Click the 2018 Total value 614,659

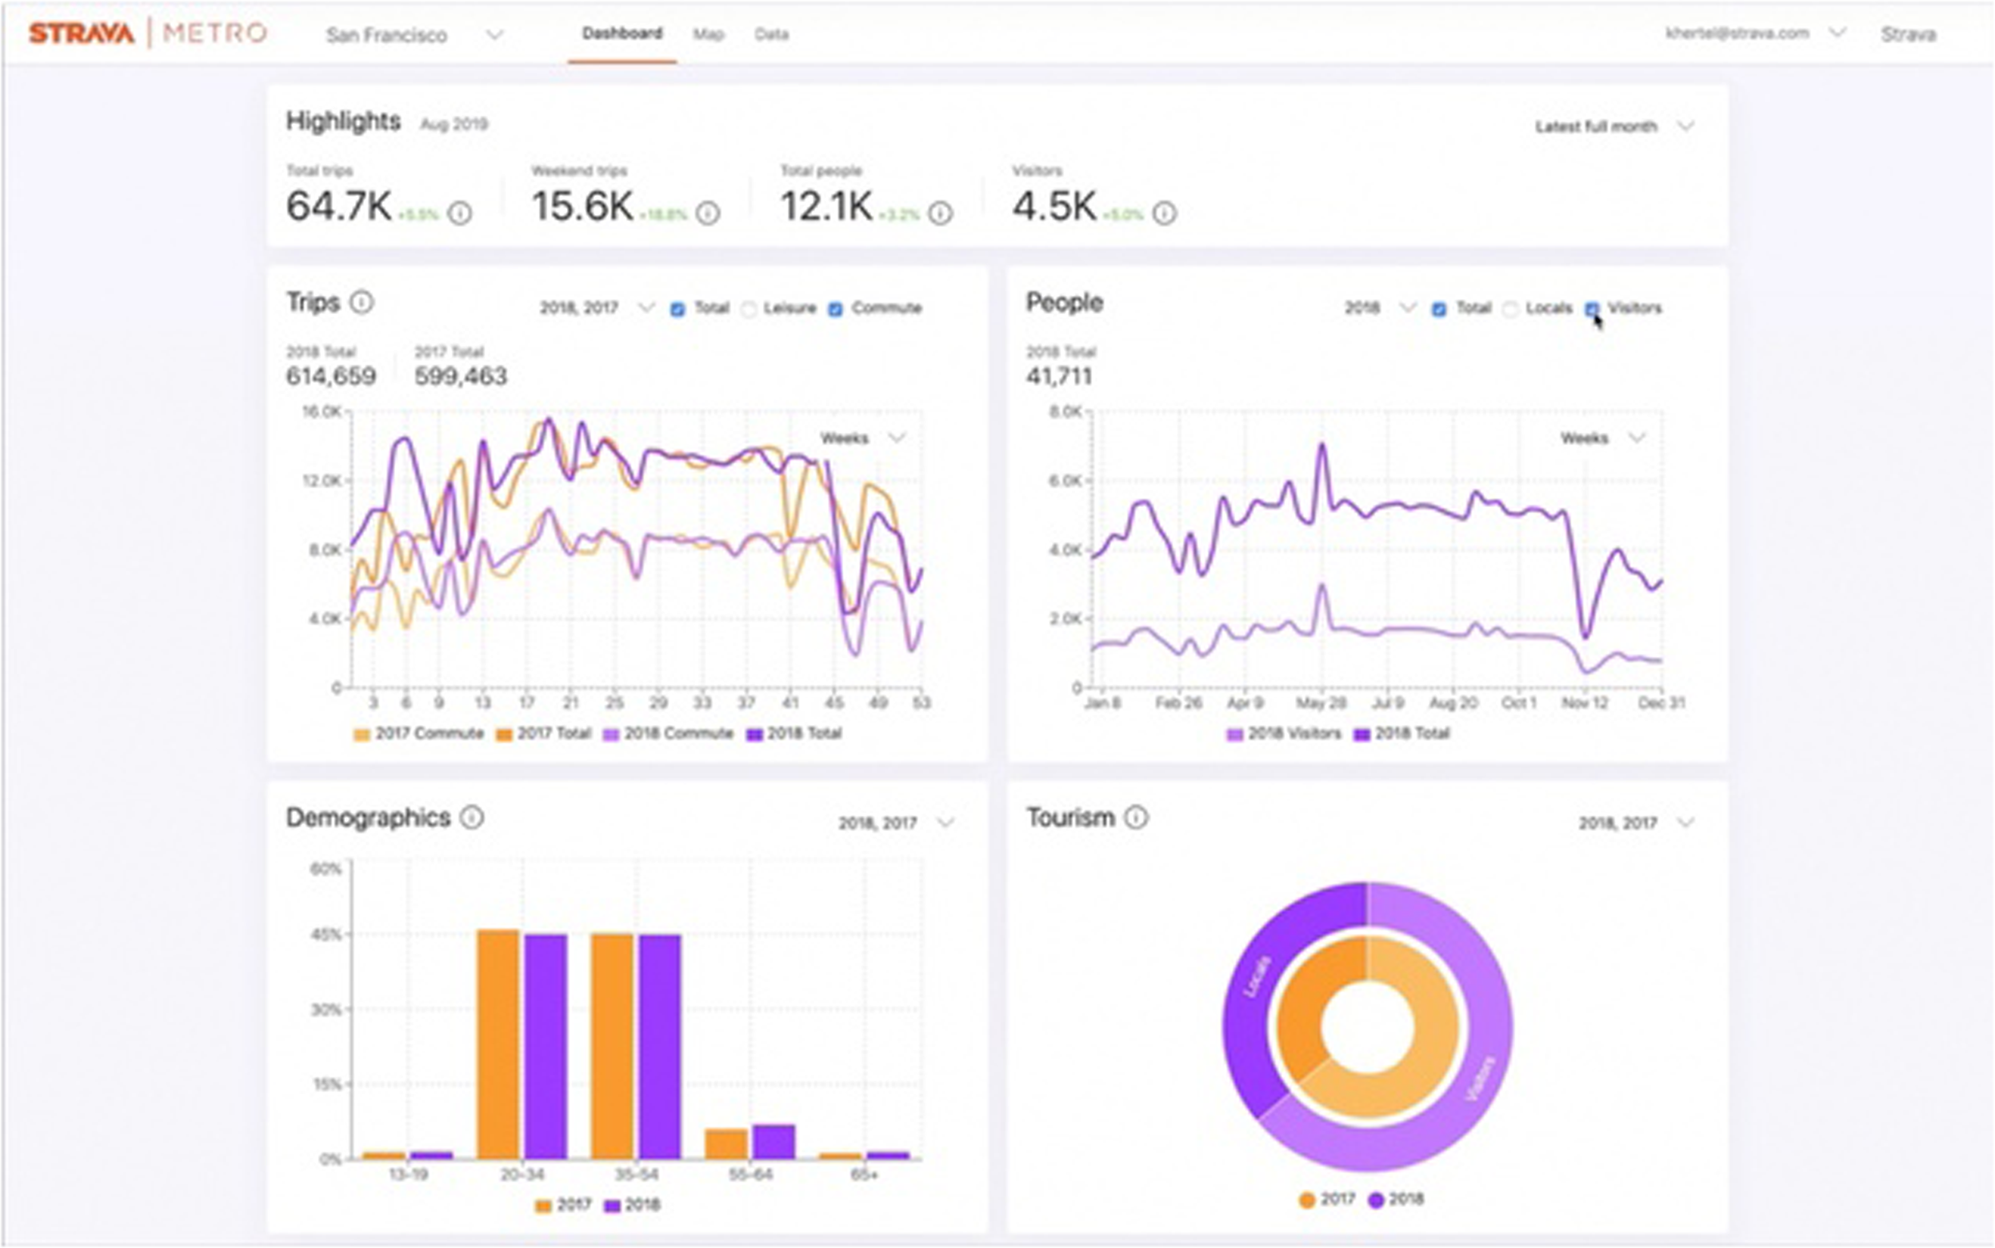[331, 376]
